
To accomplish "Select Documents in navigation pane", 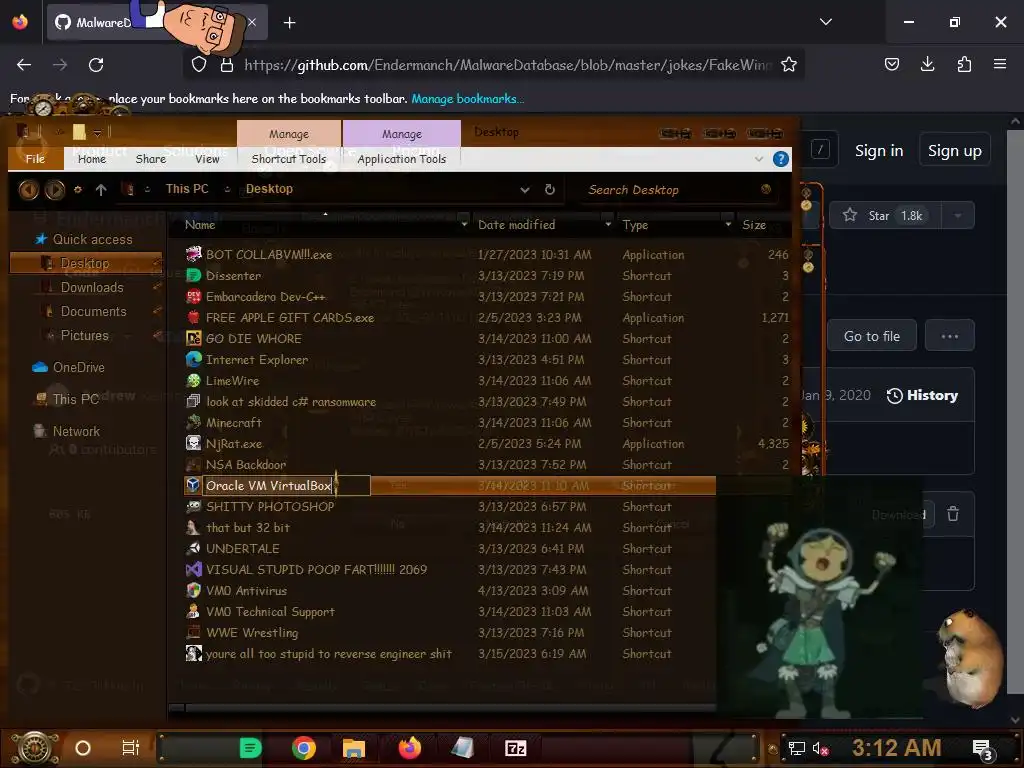I will point(93,312).
